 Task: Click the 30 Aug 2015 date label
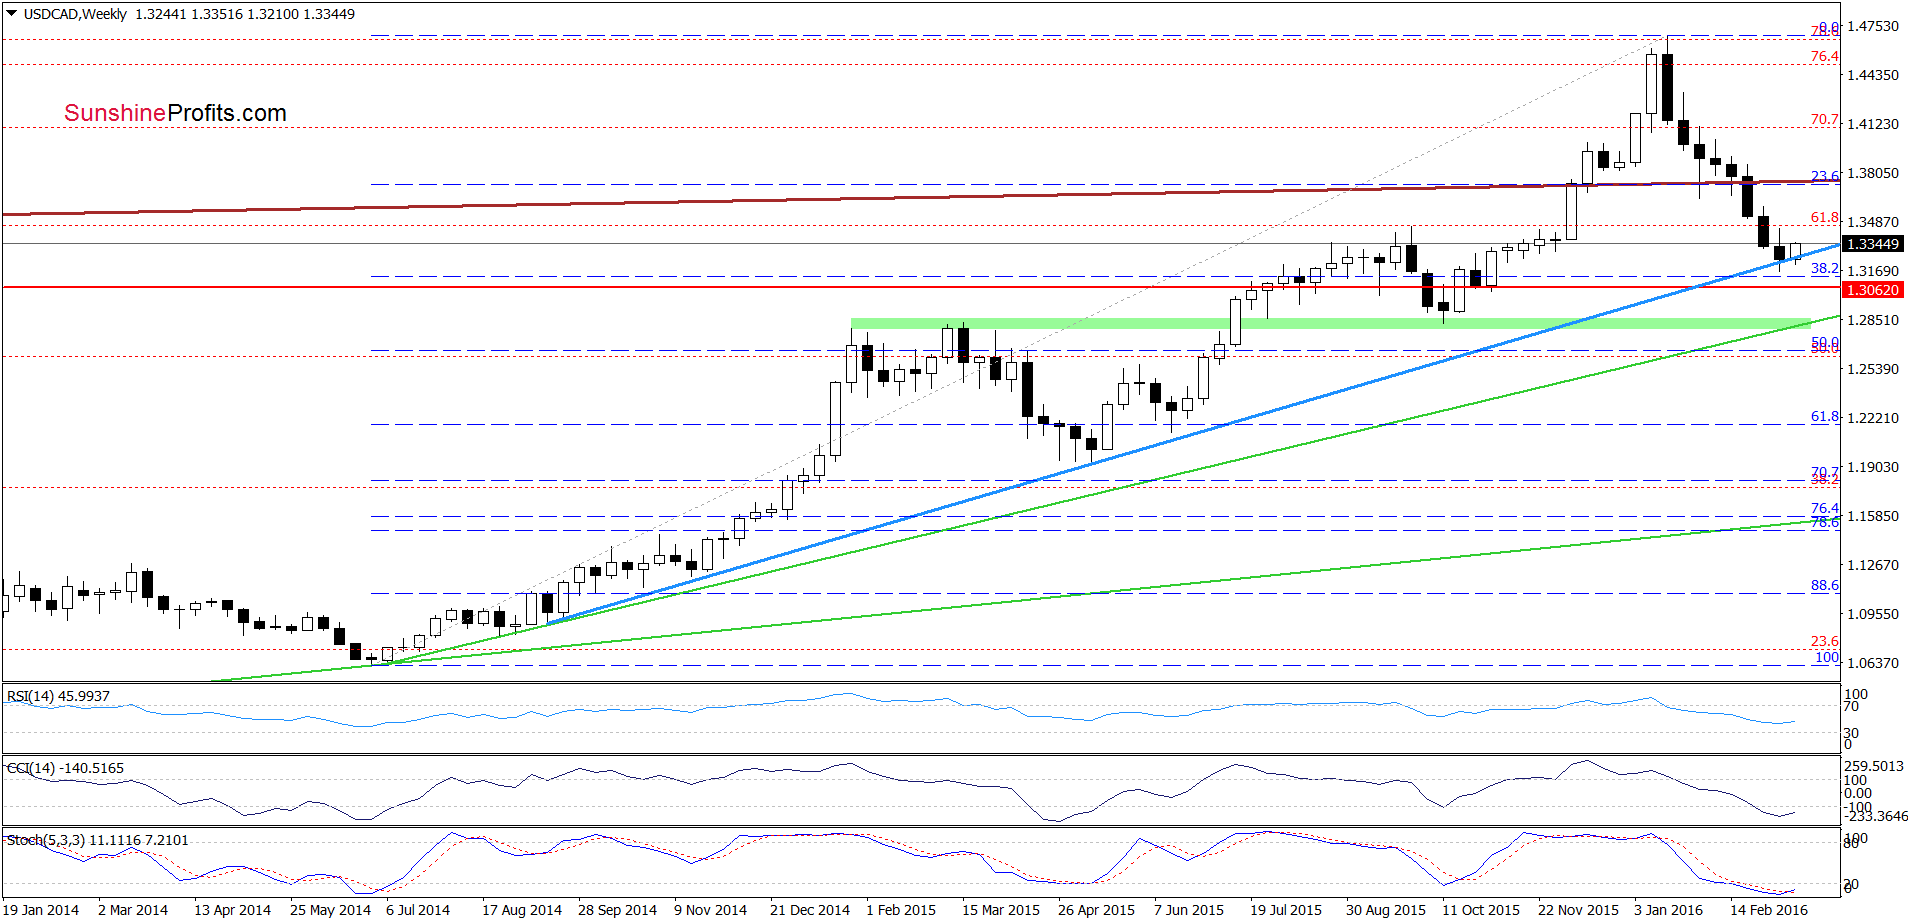click(1386, 910)
